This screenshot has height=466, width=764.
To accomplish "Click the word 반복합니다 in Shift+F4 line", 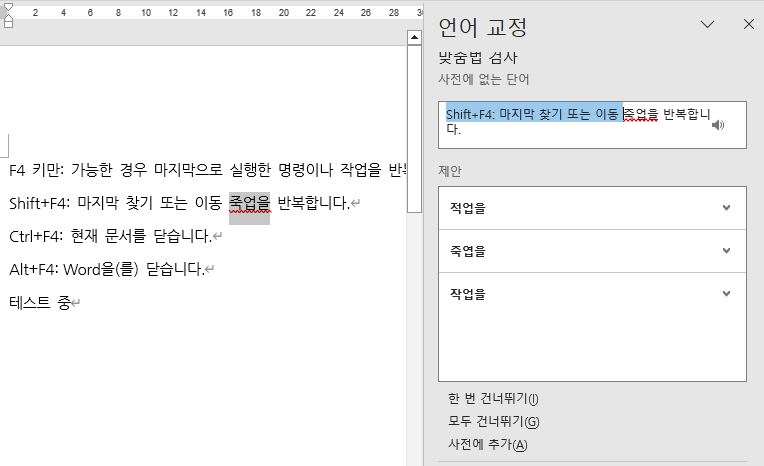I will coord(313,203).
